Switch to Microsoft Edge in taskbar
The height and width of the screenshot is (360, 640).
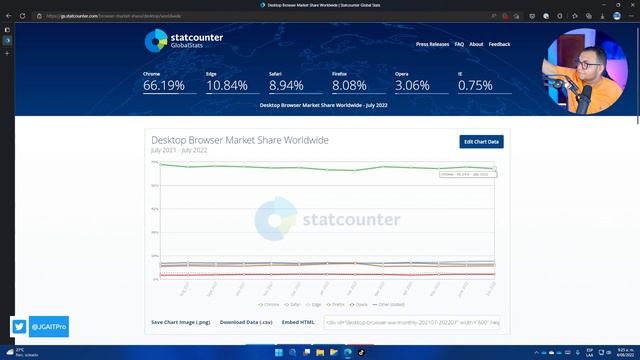point(348,352)
